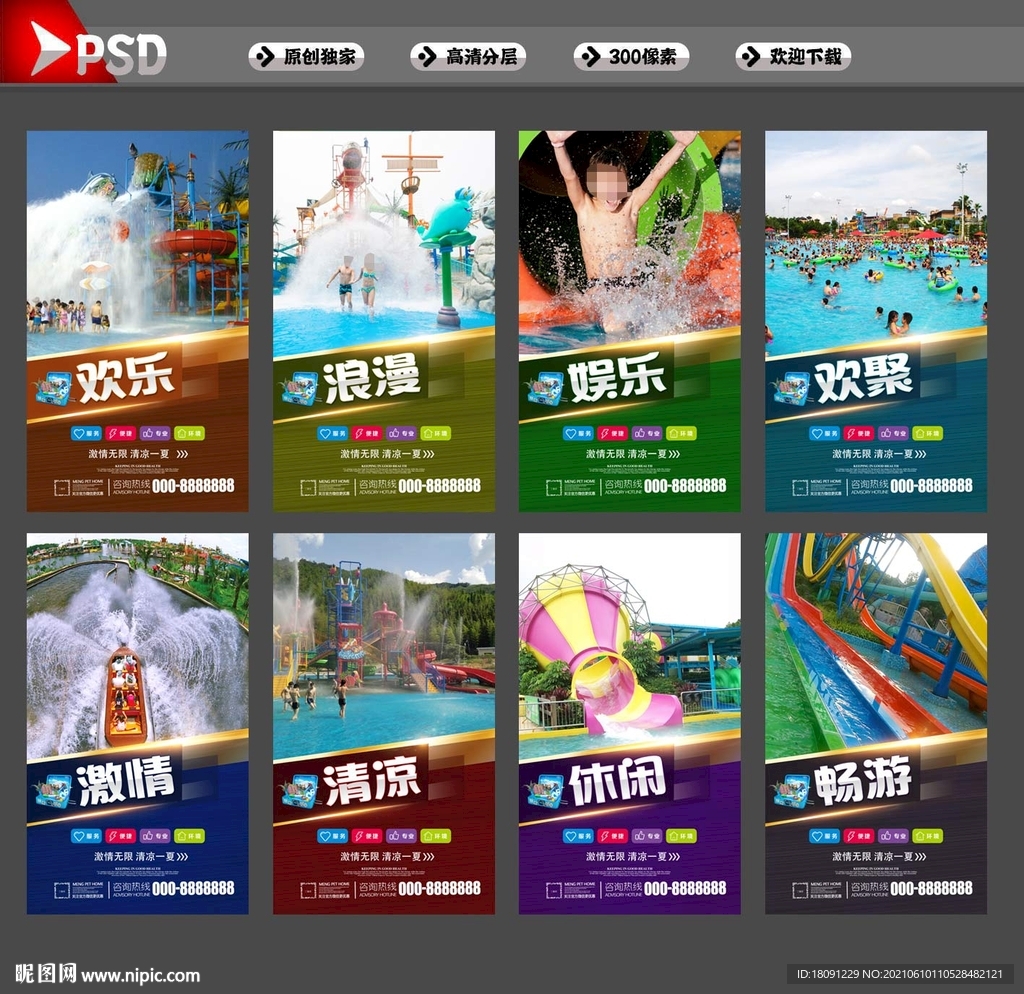
Task: Toggle the purple 专业 badge on the 畅游 poster
Action: pyautogui.click(x=893, y=834)
